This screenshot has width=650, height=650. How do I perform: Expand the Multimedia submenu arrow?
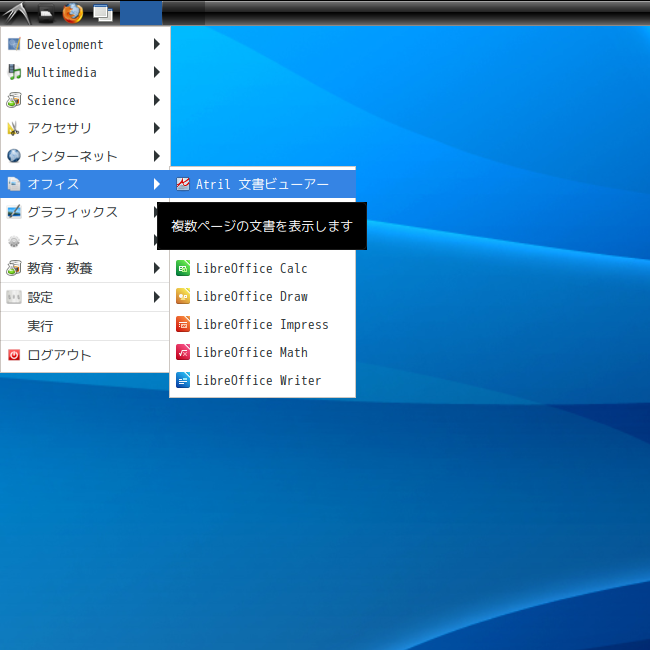pos(157,72)
